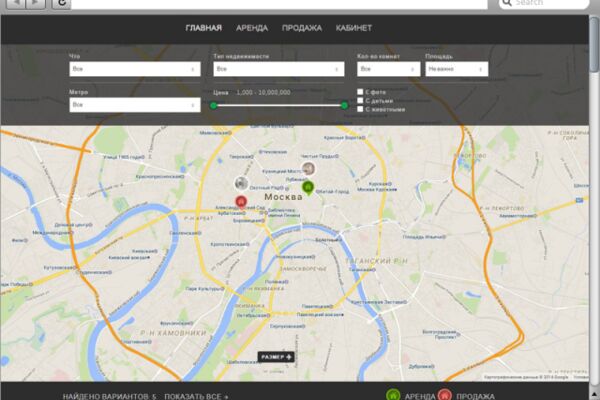Image resolution: width=600 pixels, height=400 pixels.
Task: Click green АРЕНДА legend icon in footer
Action: coord(393,395)
